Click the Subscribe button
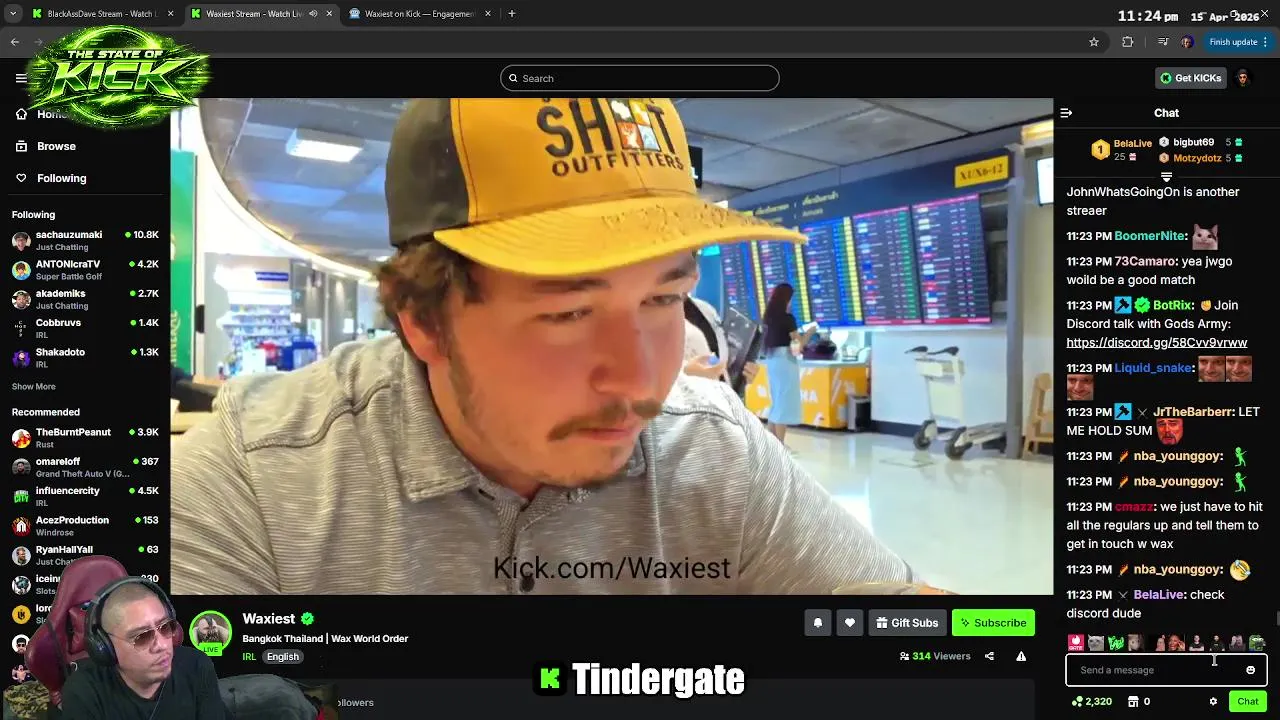The height and width of the screenshot is (720, 1280). (x=993, y=623)
